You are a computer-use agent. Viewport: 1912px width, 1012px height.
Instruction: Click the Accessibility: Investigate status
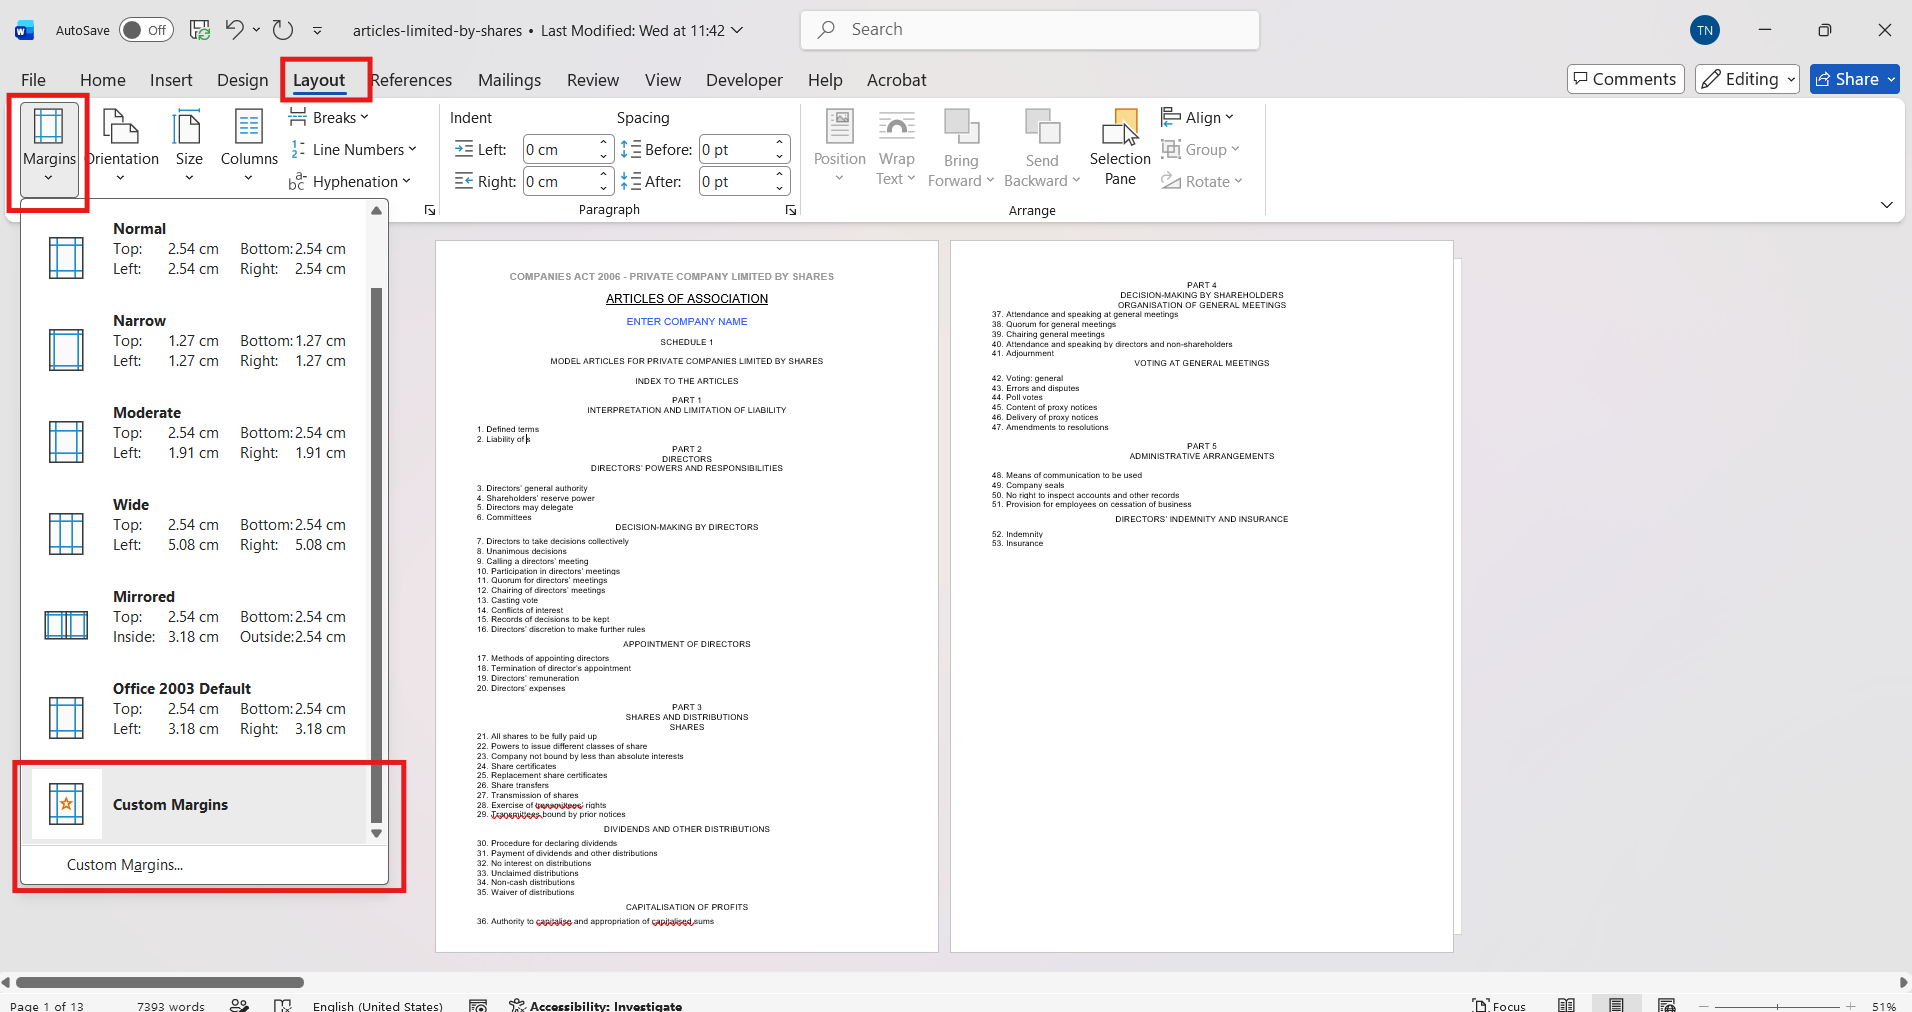pyautogui.click(x=596, y=1005)
